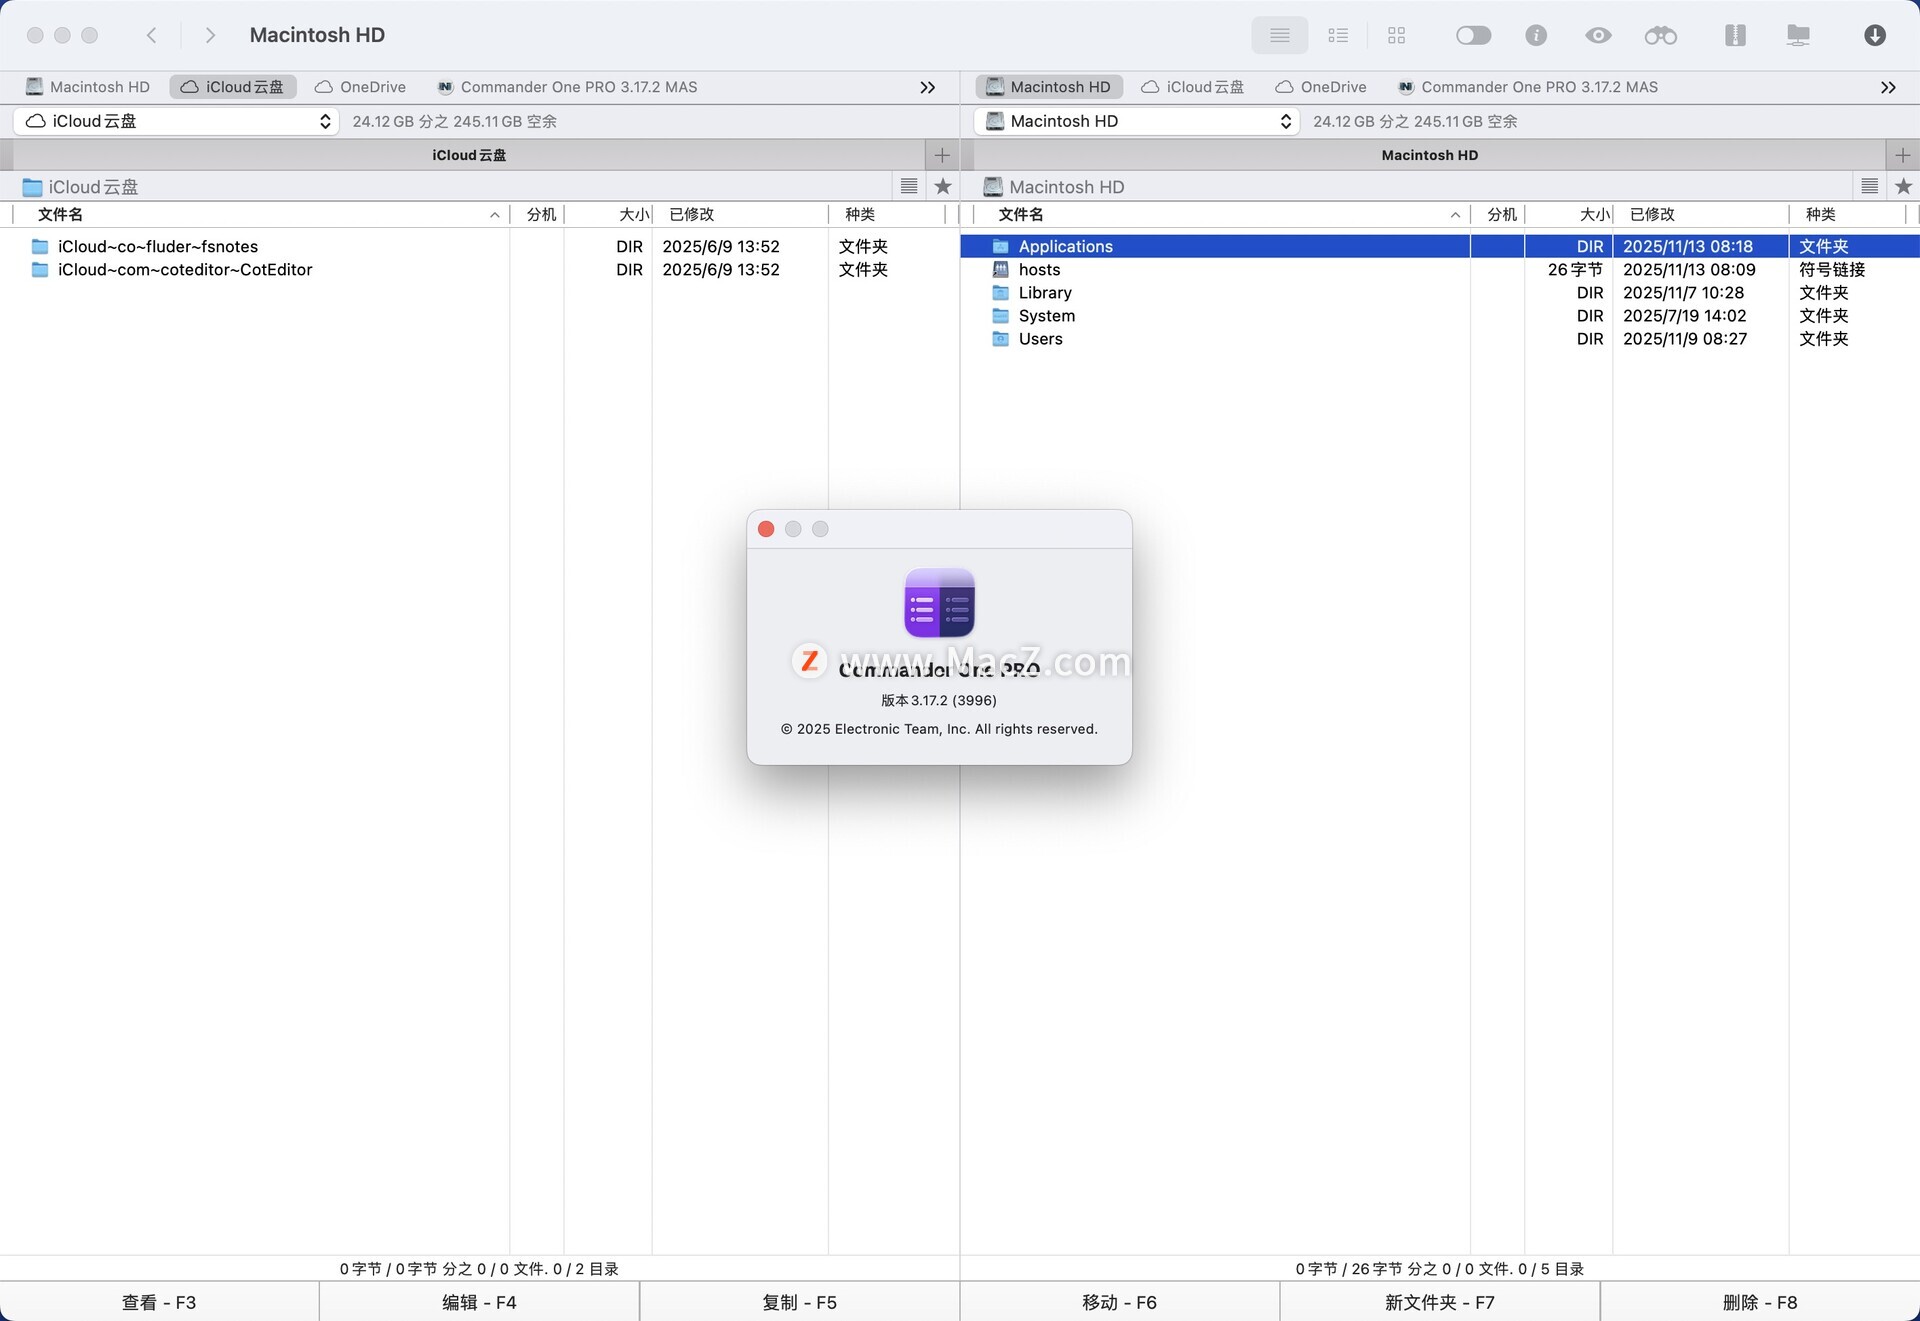This screenshot has width=1920, height=1321.
Task: Expand left panel drives overflow chevron
Action: tap(927, 87)
